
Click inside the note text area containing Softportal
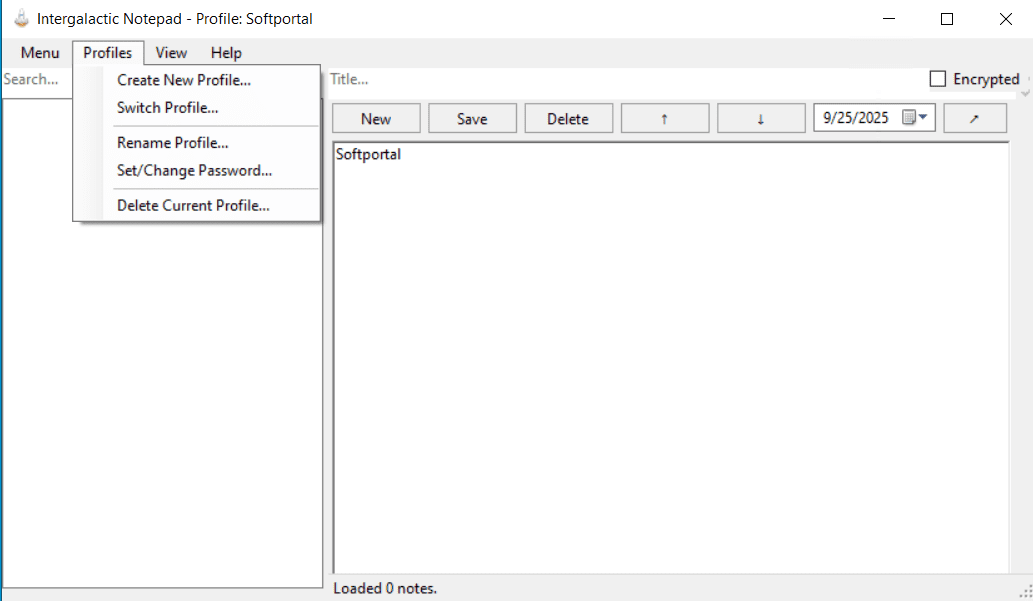coord(671,357)
